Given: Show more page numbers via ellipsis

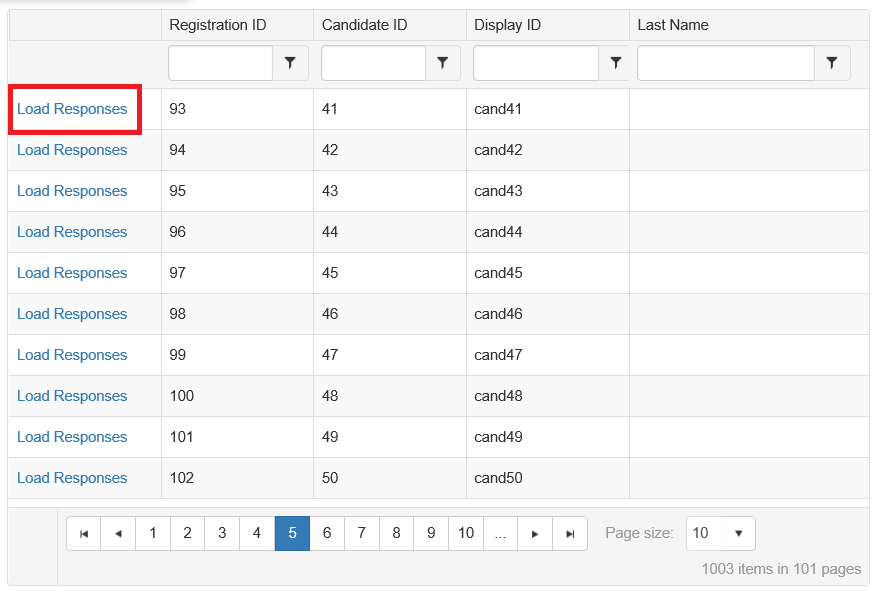Looking at the screenshot, I should pyautogui.click(x=500, y=534).
